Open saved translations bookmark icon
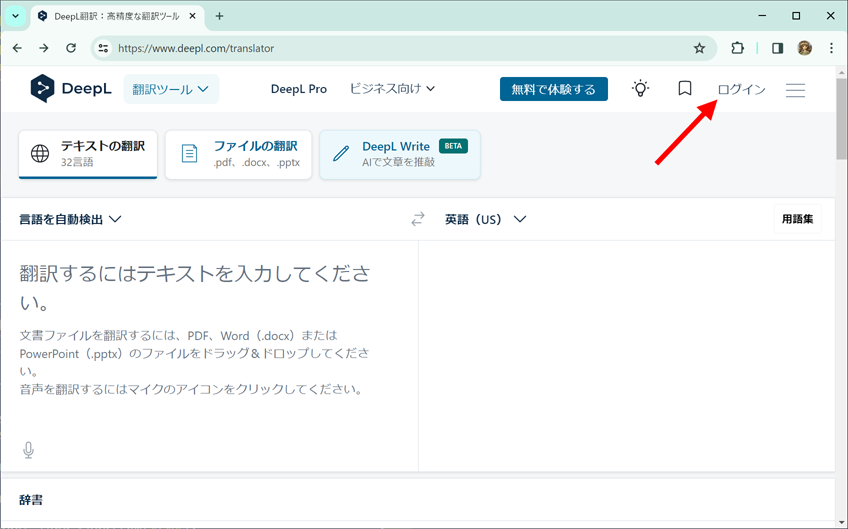The image size is (848, 529). [x=685, y=89]
